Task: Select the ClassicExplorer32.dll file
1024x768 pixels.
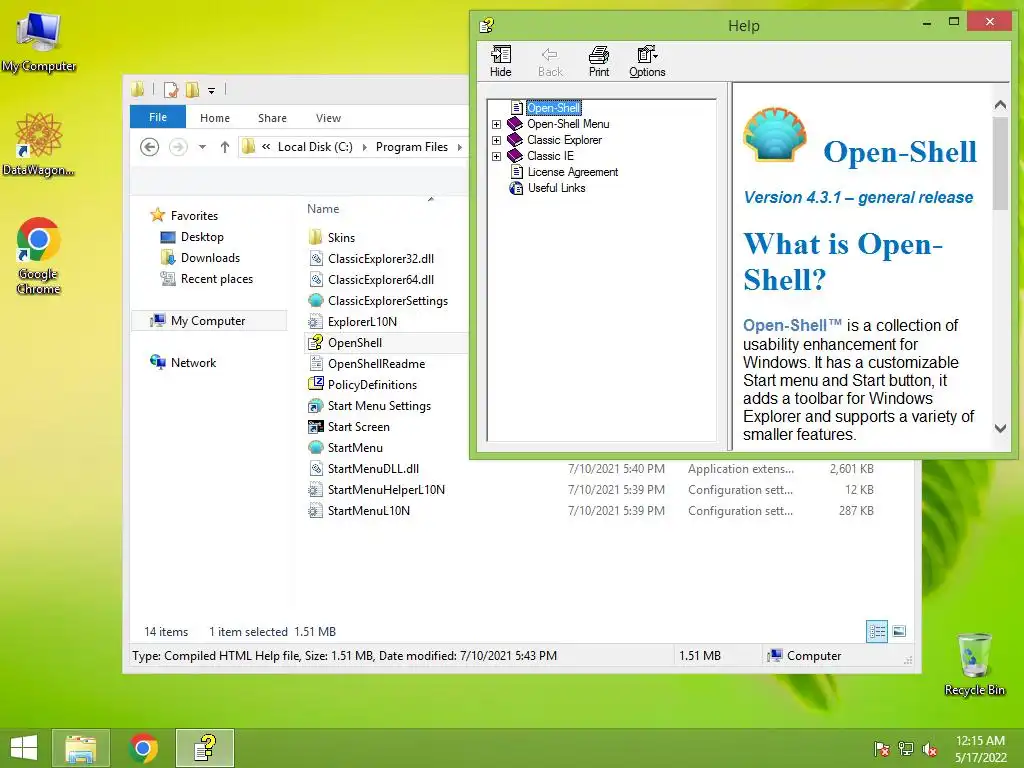Action: click(381, 259)
